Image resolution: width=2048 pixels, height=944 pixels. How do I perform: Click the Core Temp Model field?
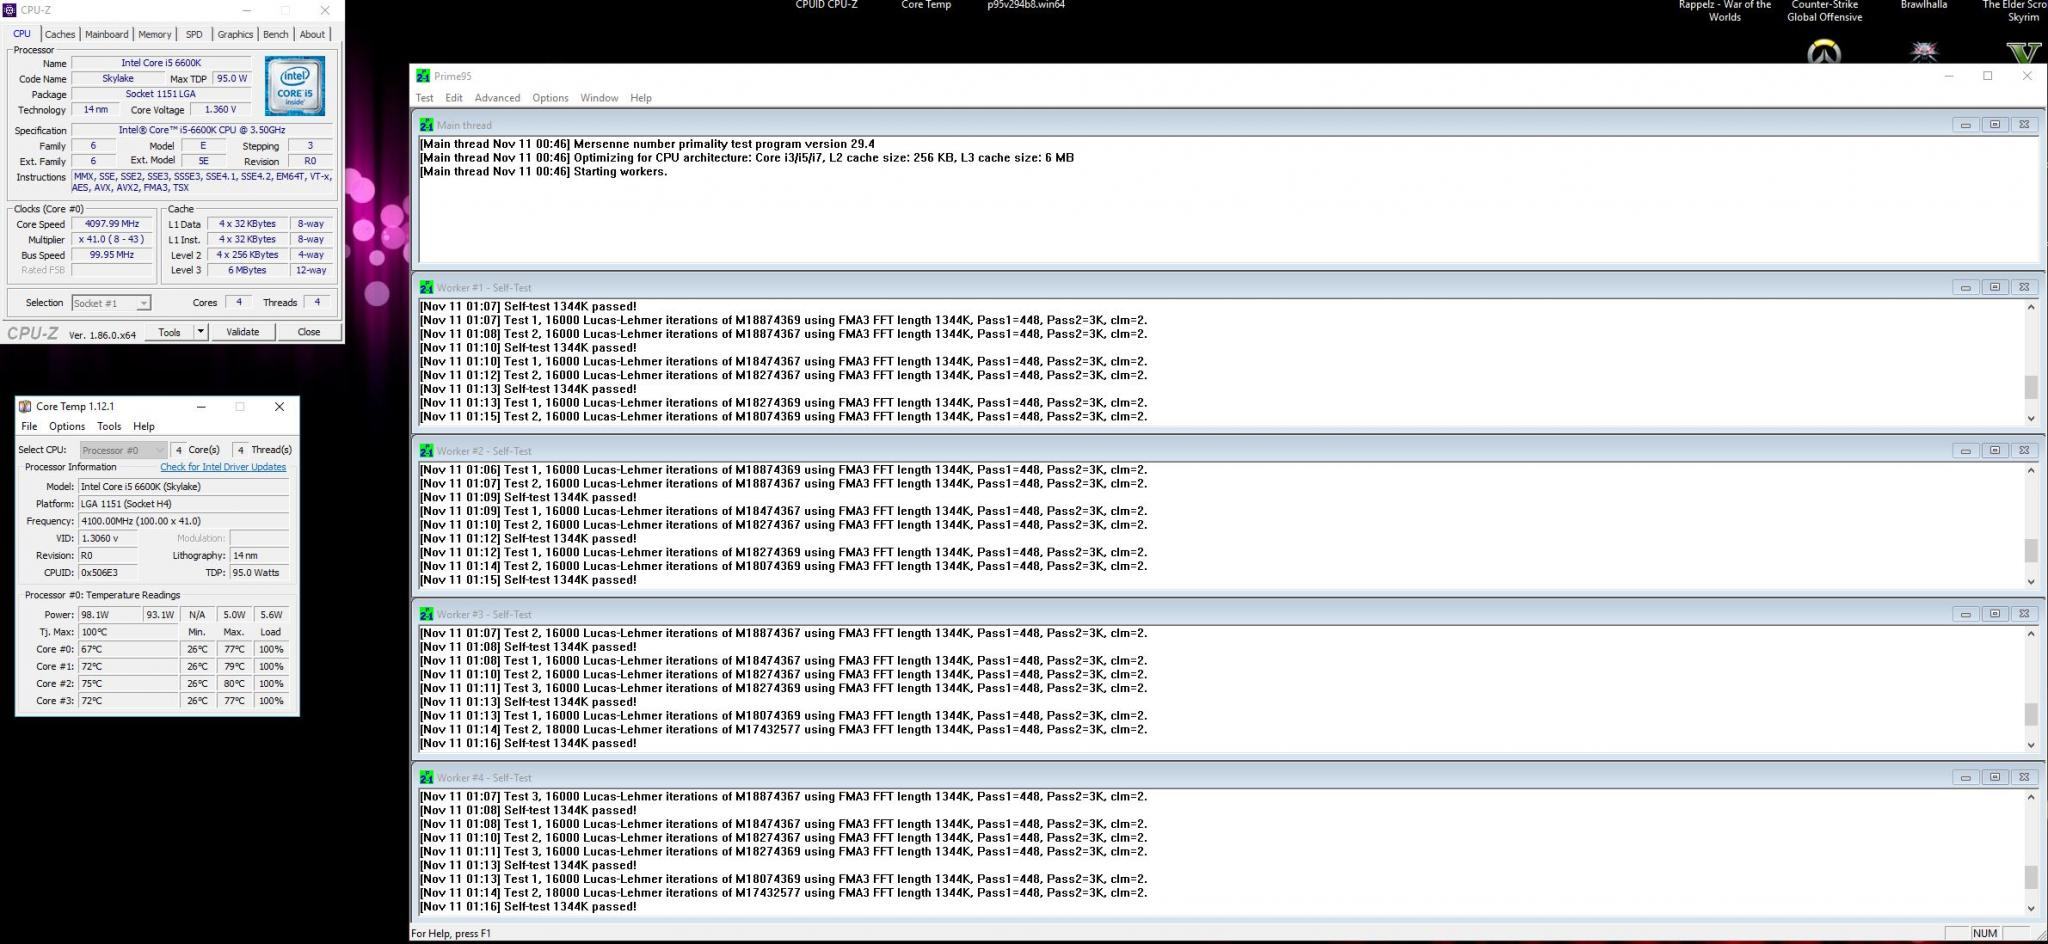pyautogui.click(x=184, y=487)
